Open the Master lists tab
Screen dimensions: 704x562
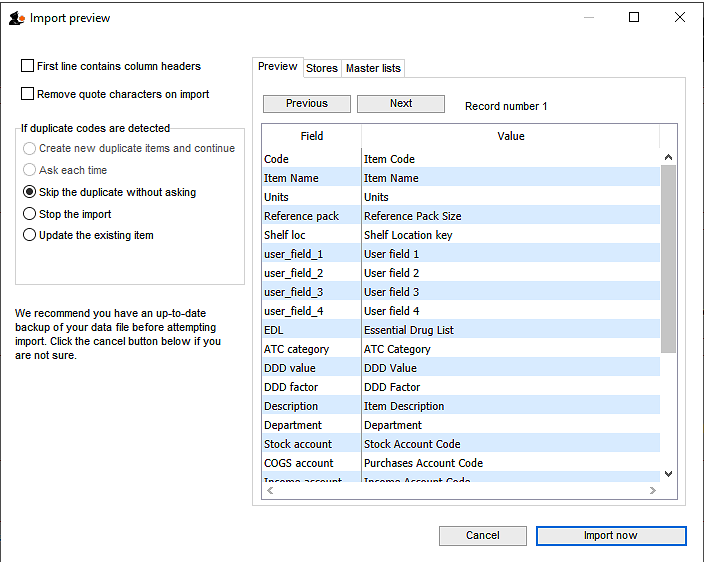tap(373, 68)
